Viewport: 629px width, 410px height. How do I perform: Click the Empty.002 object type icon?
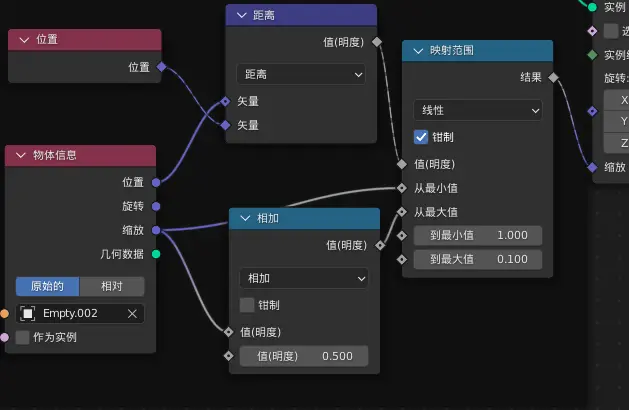(28, 313)
